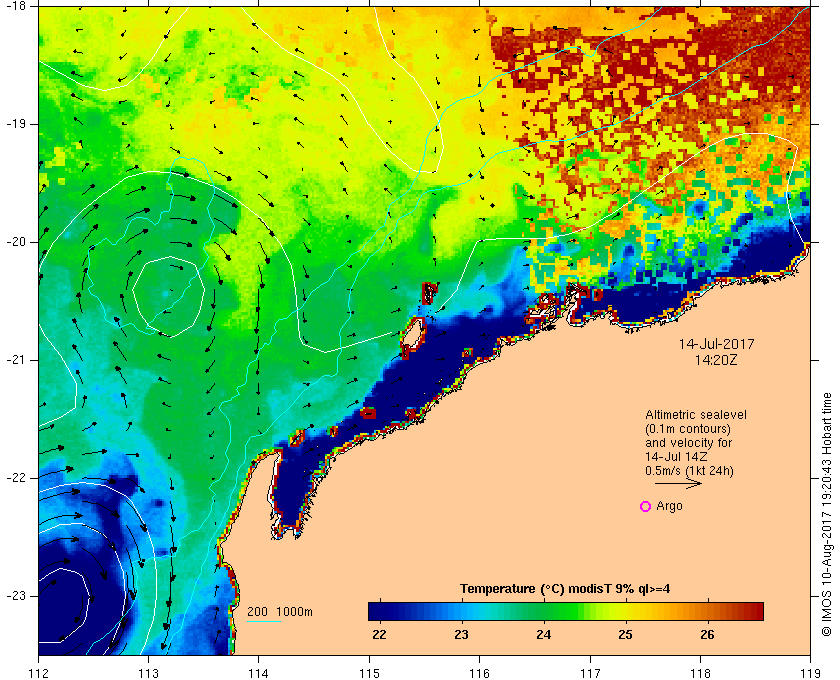Click the IMOS copyright timestamp text

[x=826, y=514]
